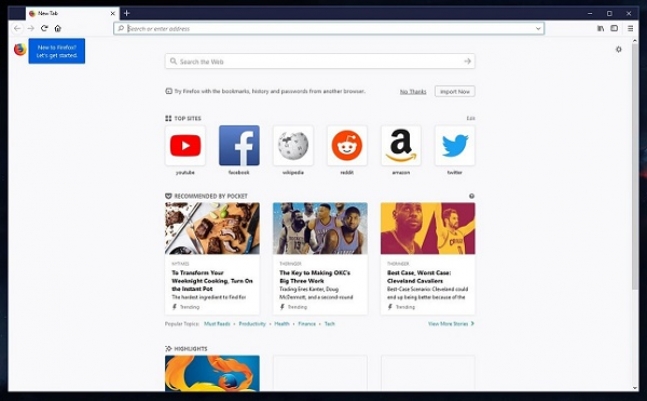
Task: Open the twitter top site tile
Action: (455, 146)
